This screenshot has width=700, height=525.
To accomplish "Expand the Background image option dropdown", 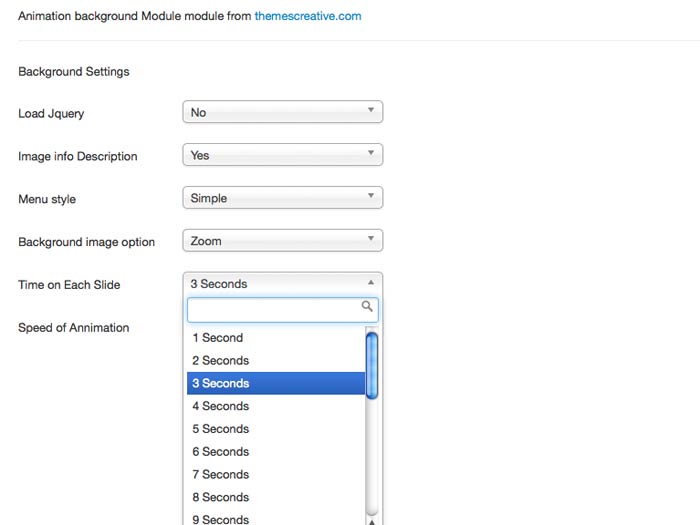I will tap(282, 241).
